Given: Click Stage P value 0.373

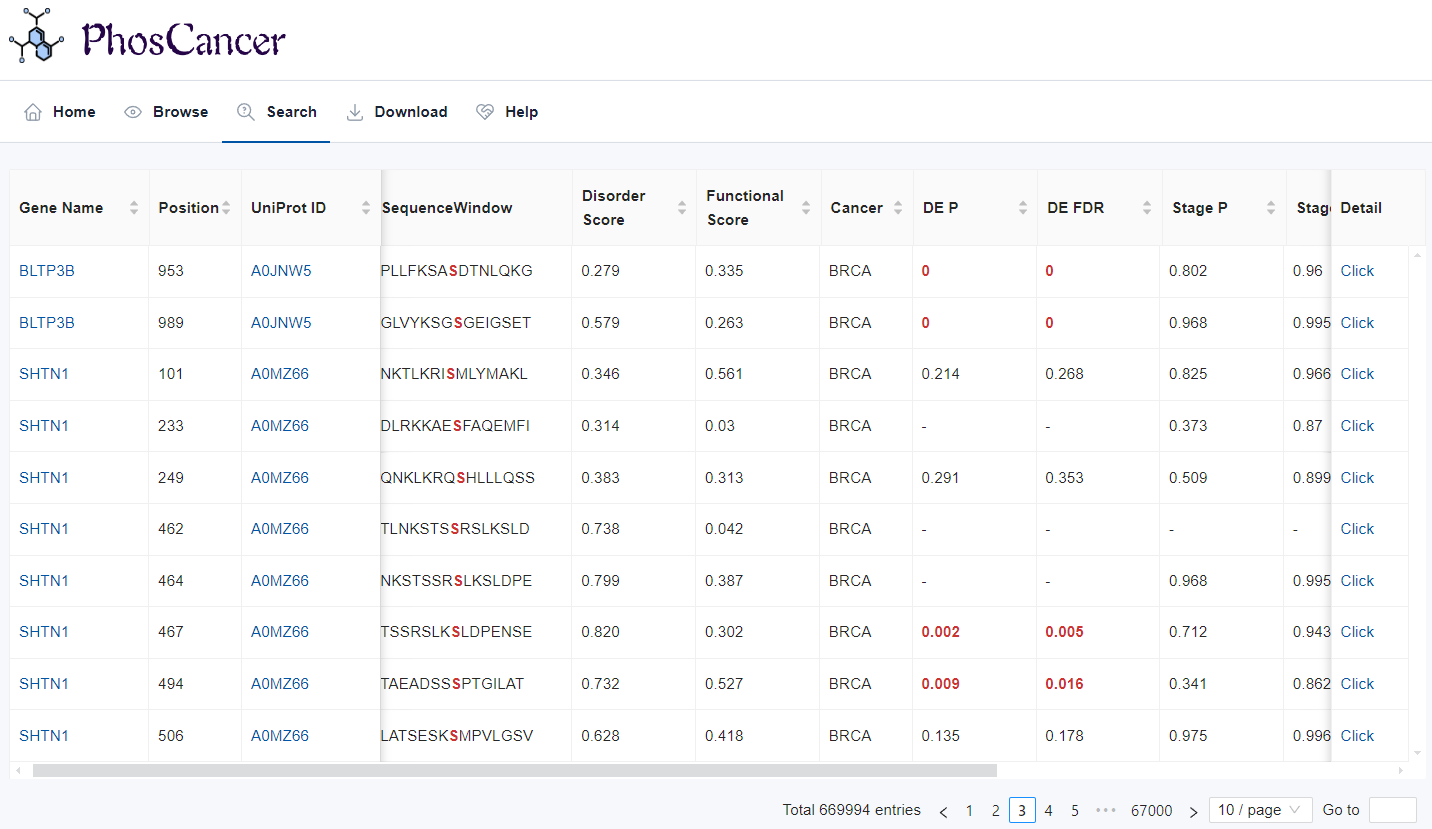Looking at the screenshot, I should [x=1188, y=426].
